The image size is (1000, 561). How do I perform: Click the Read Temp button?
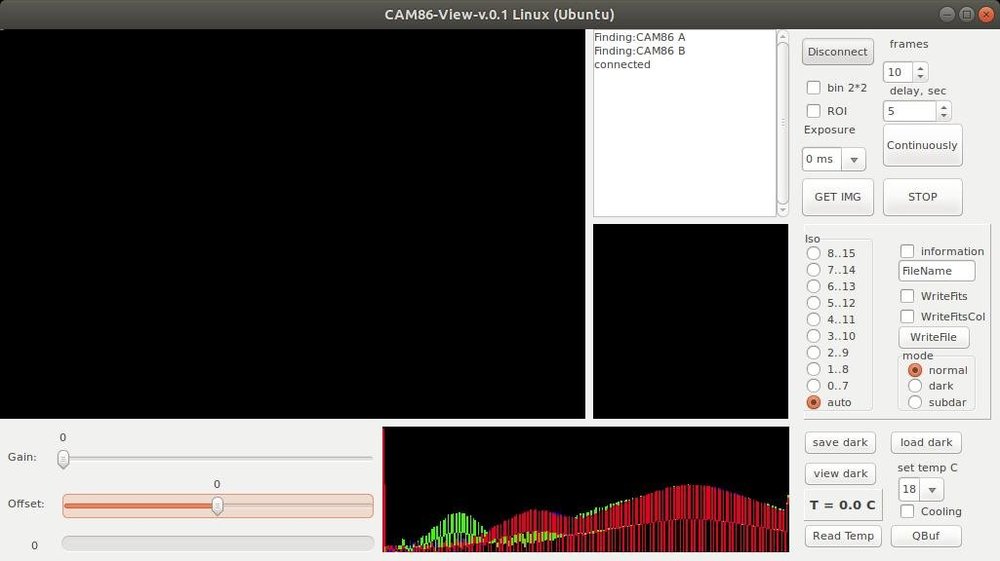pos(843,536)
